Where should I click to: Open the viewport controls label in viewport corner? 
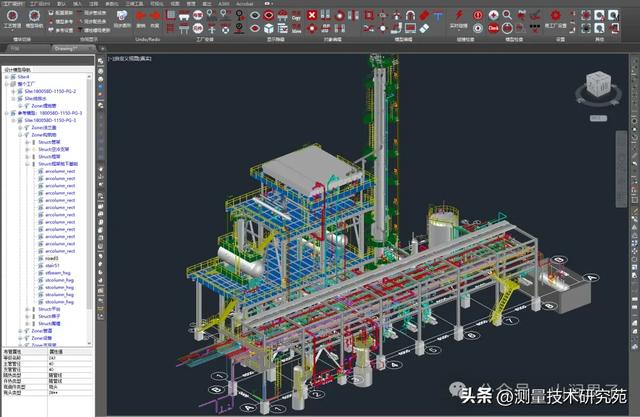129,59
